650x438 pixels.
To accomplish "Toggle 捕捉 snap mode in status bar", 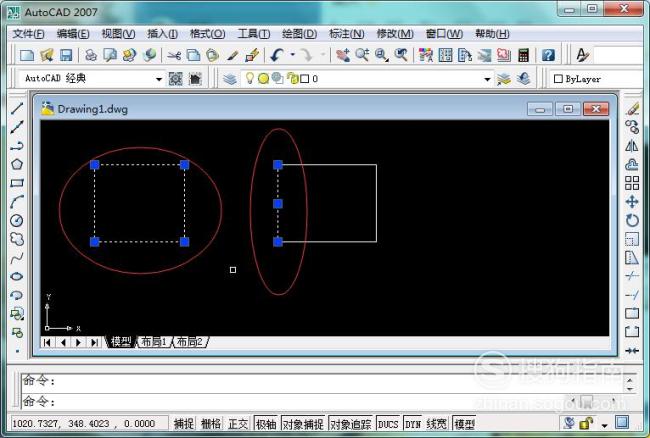I will click(x=183, y=423).
